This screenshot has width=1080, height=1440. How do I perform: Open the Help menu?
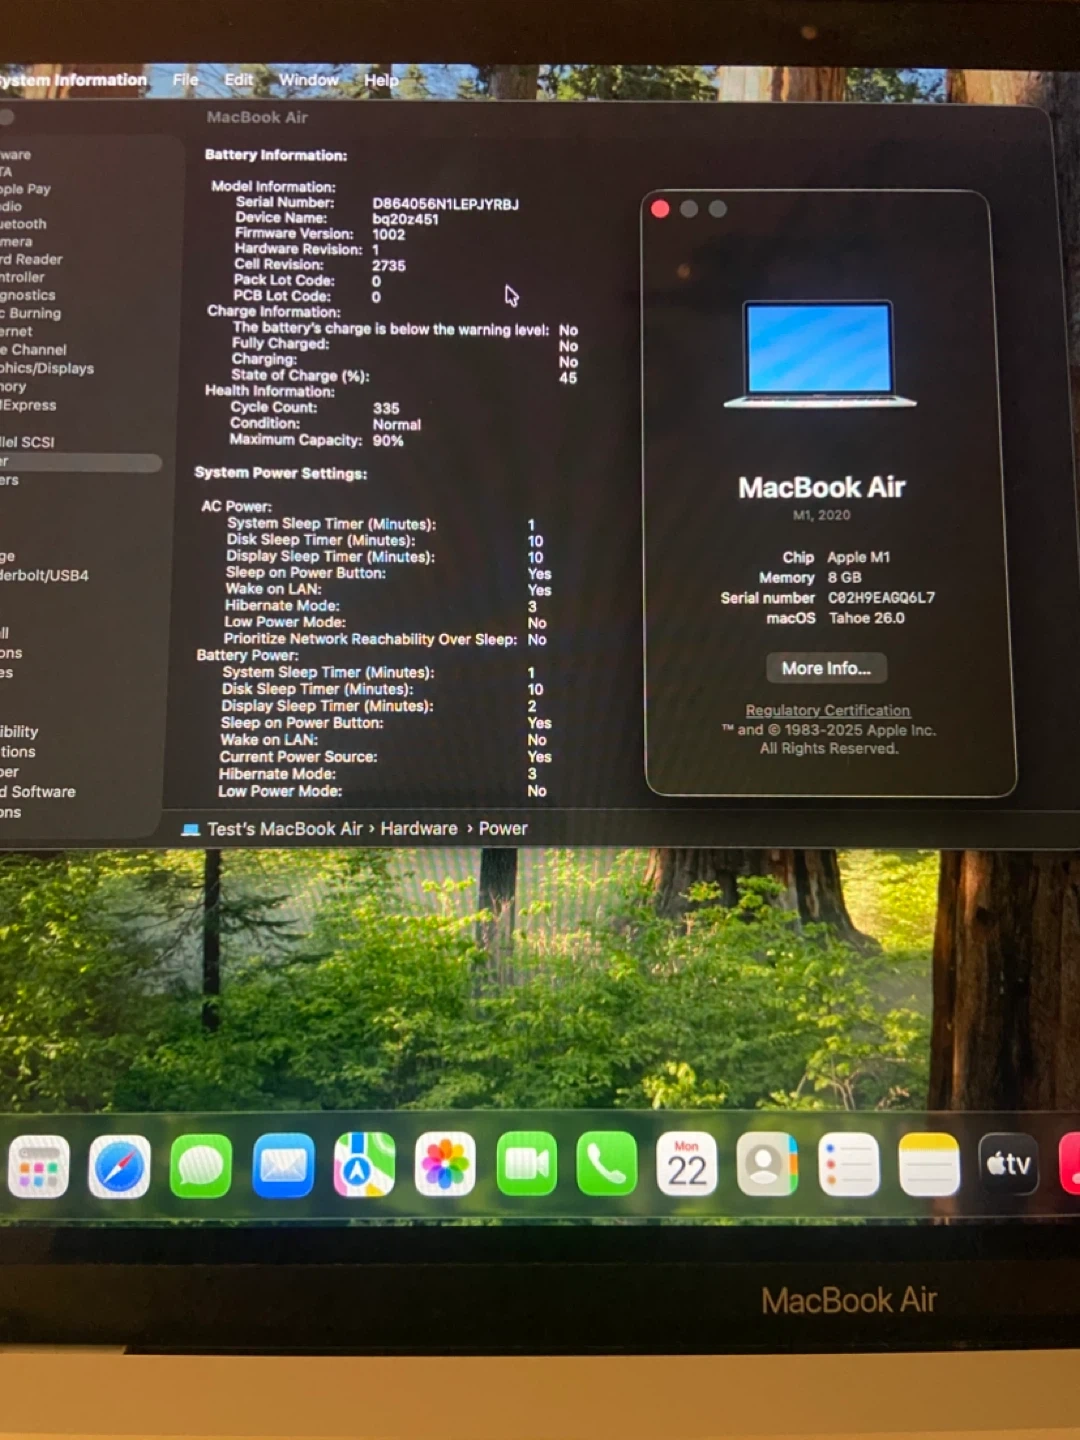pos(381,80)
